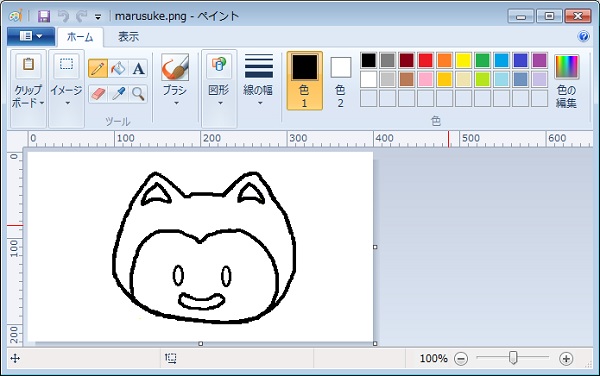Pick the orange color swatch
This screenshot has height=376, width=600.
[x=444, y=60]
